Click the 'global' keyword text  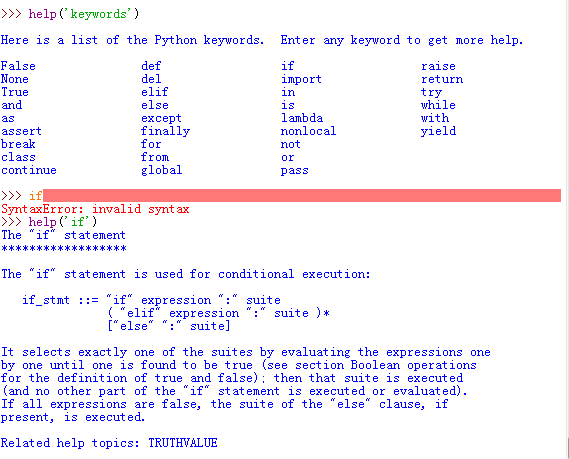coord(161,171)
